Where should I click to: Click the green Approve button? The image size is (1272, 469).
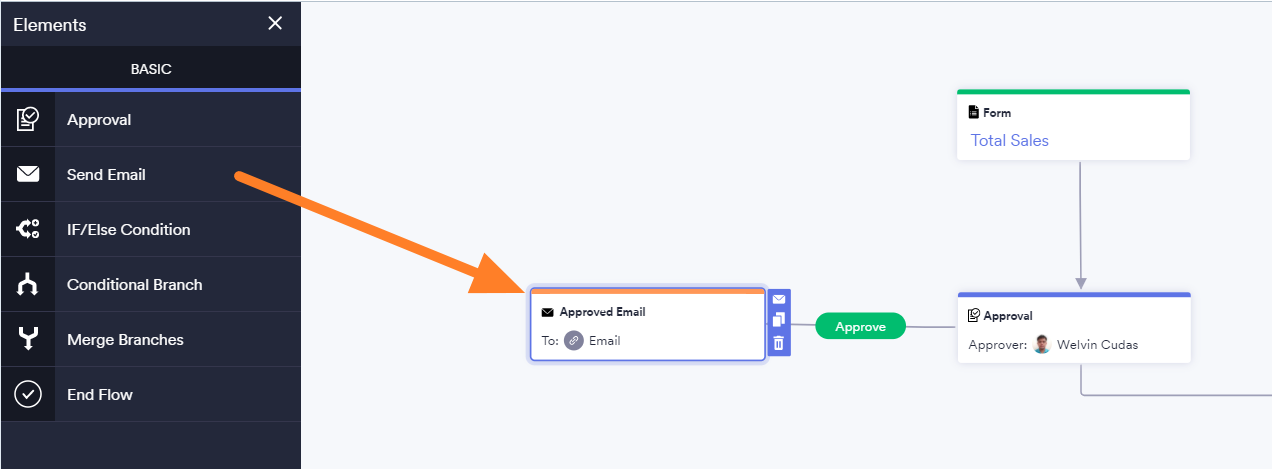pos(861,326)
